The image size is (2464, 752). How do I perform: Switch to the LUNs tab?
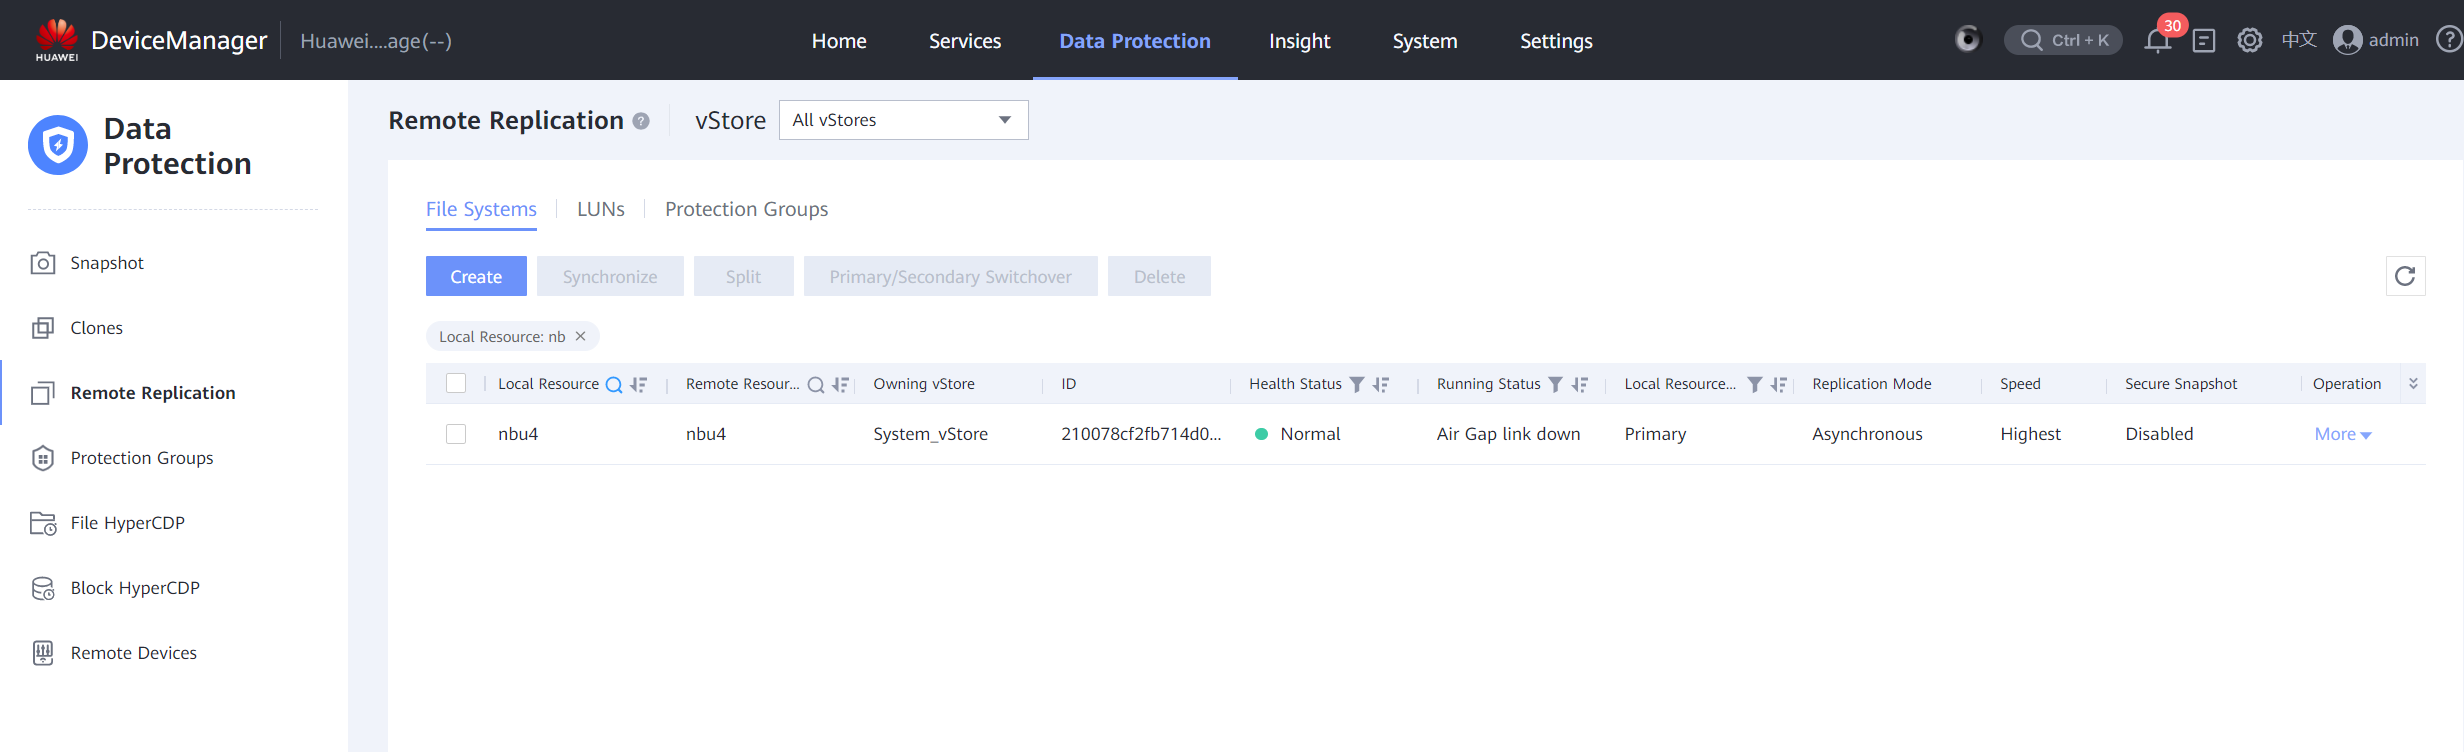[x=600, y=209]
